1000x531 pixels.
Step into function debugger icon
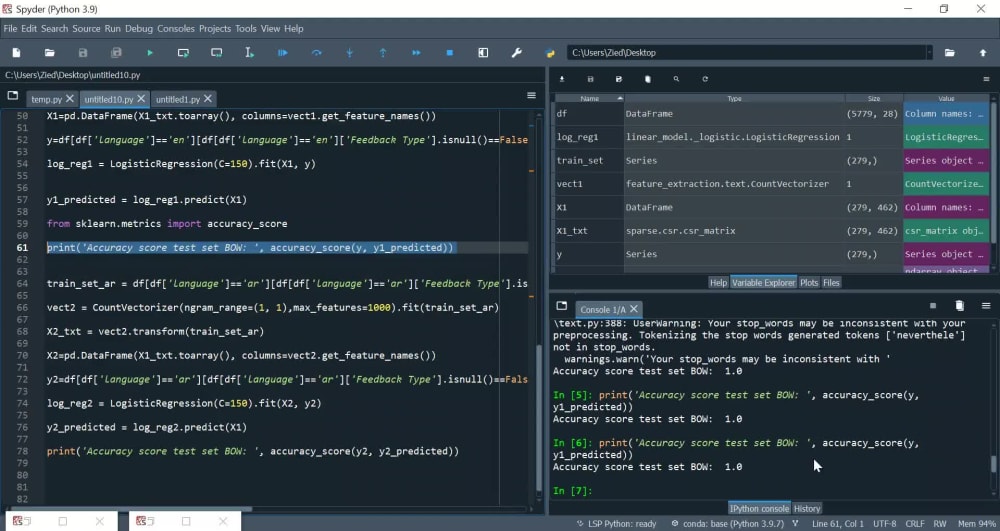(349, 53)
